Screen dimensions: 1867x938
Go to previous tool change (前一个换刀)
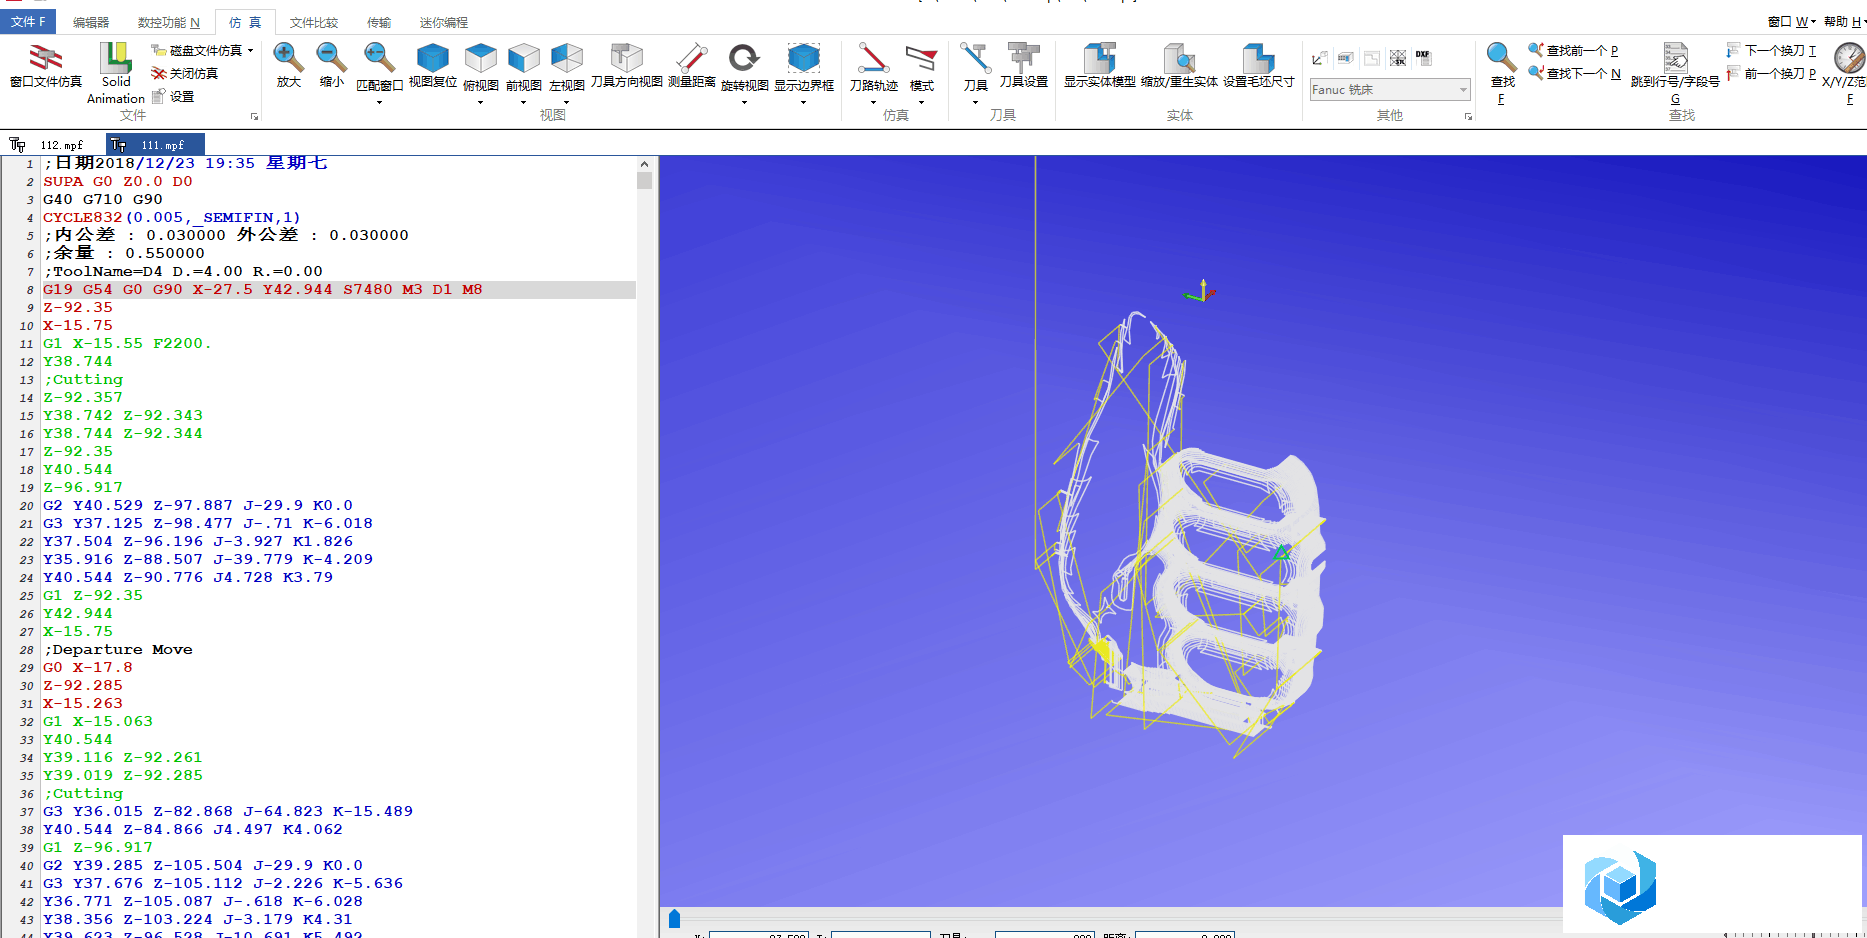[x=1771, y=73]
